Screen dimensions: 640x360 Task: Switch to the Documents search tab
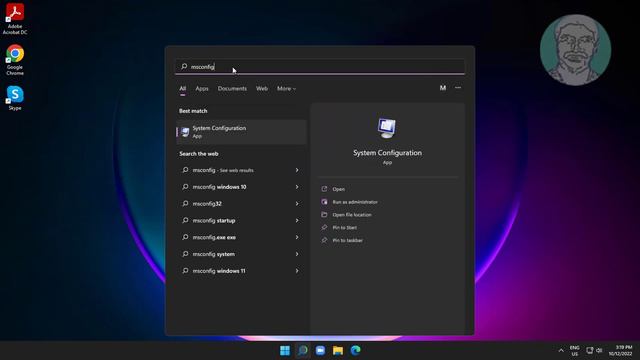tap(232, 88)
